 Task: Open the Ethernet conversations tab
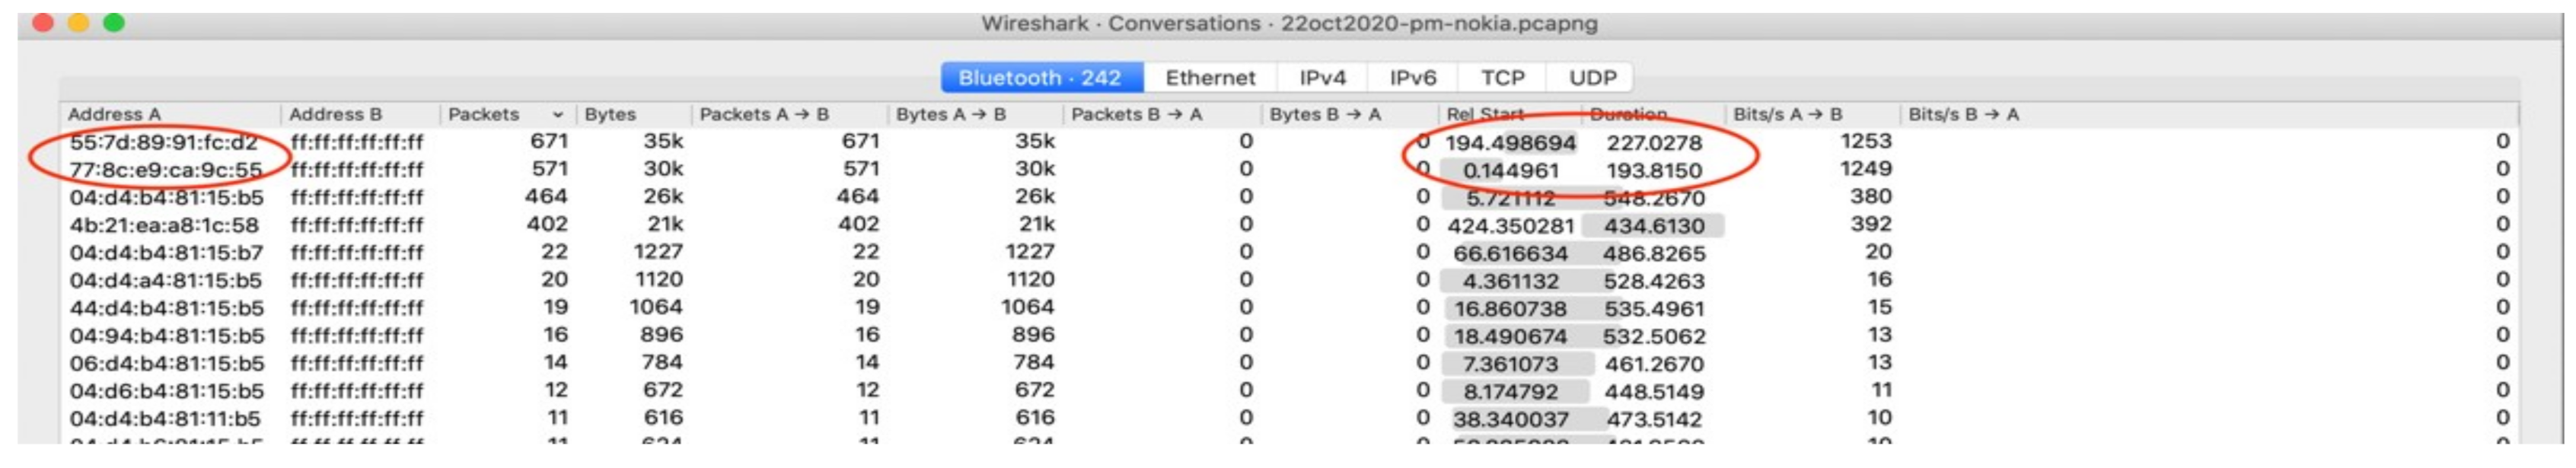(1210, 78)
